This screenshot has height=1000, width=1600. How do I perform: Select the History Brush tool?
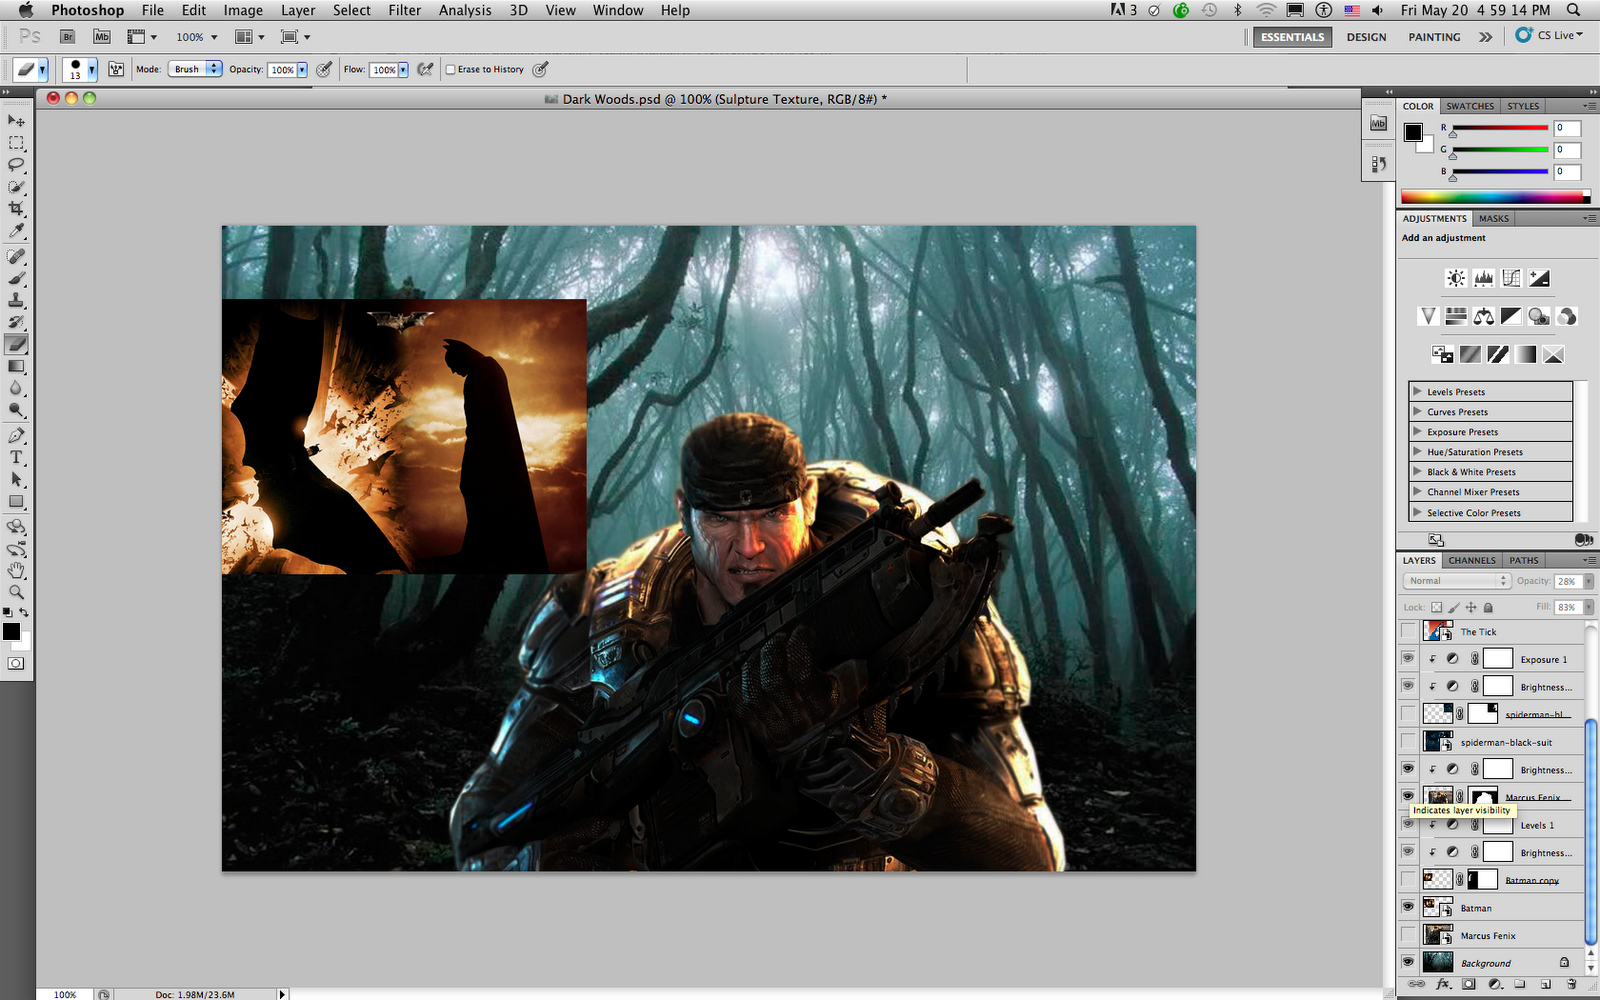click(x=16, y=322)
